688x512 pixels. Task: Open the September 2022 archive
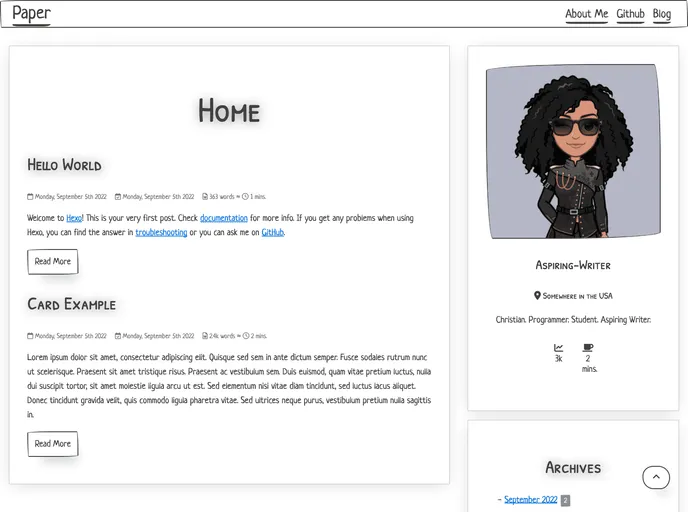(530, 499)
